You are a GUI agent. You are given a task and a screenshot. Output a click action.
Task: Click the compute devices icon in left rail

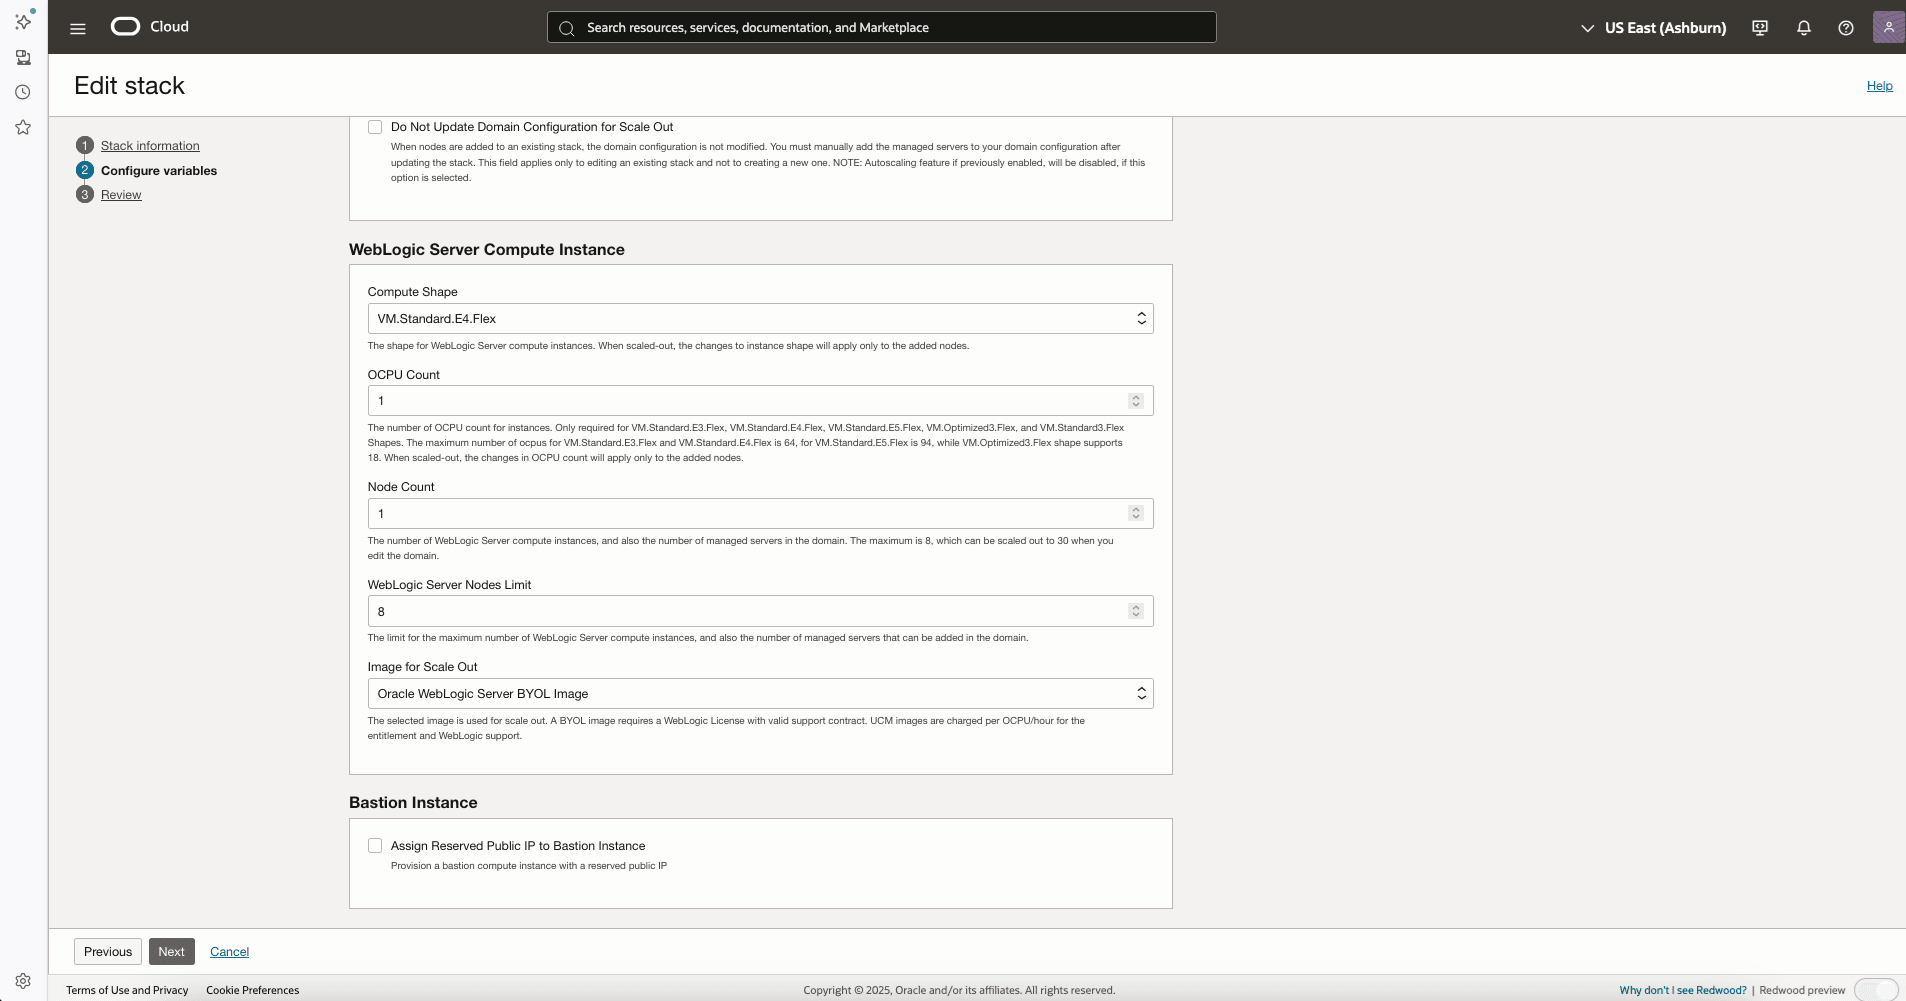pos(23,57)
